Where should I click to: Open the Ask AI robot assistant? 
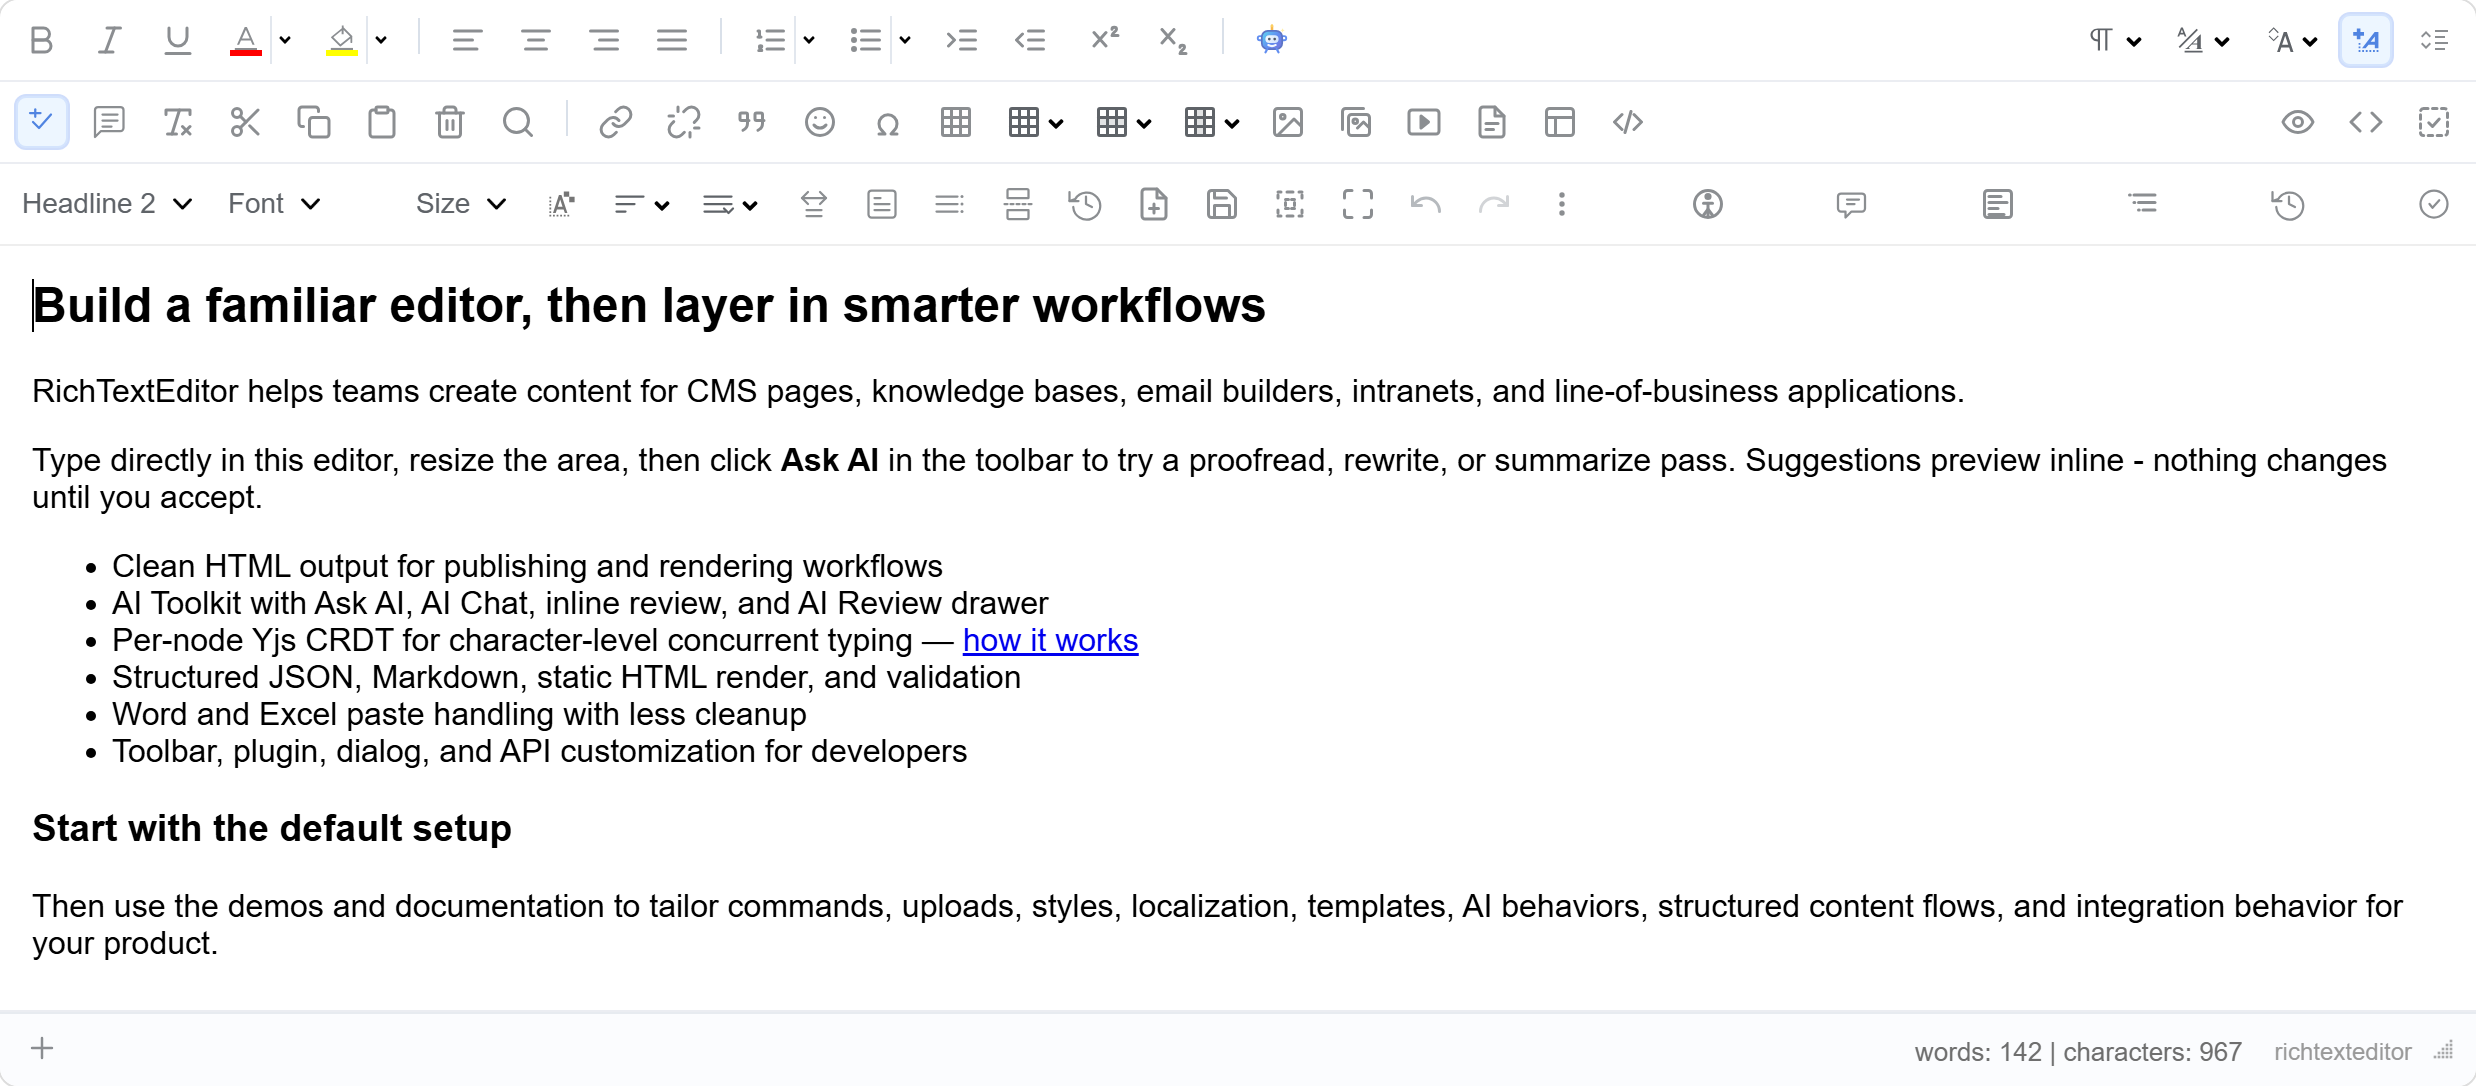1271,40
